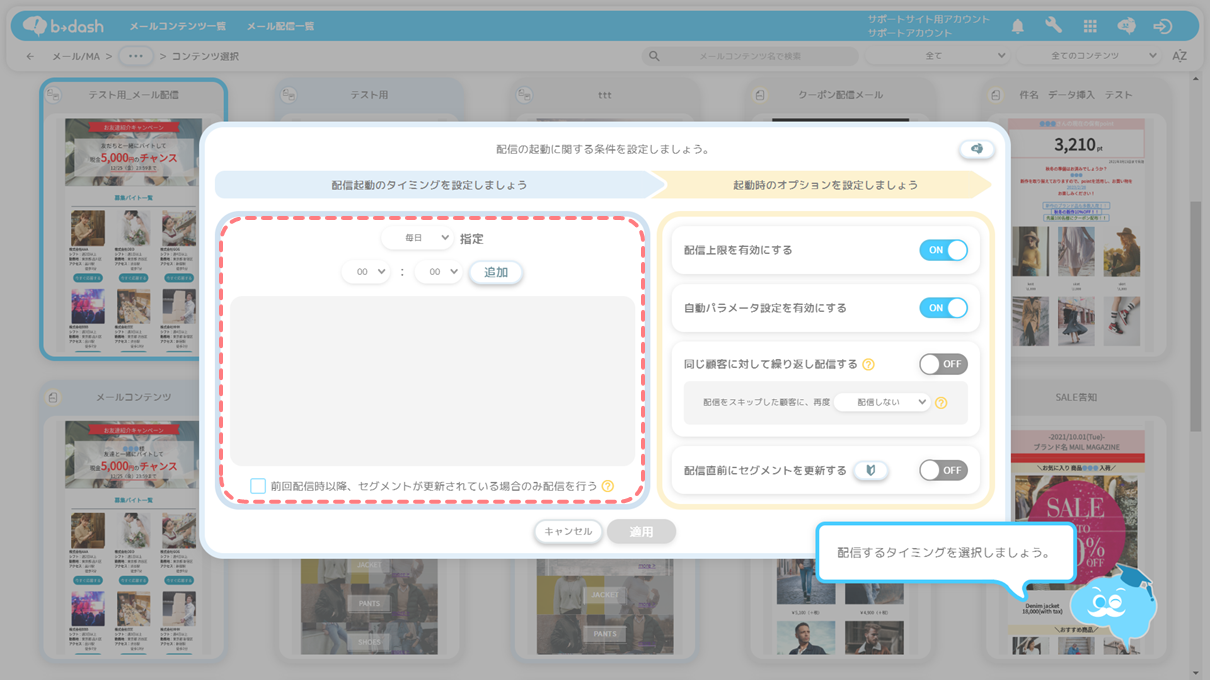This screenshot has width=1210, height=680.
Task: Open help for 同じ顧客に対して繰り返し配信する
Action: click(x=868, y=365)
